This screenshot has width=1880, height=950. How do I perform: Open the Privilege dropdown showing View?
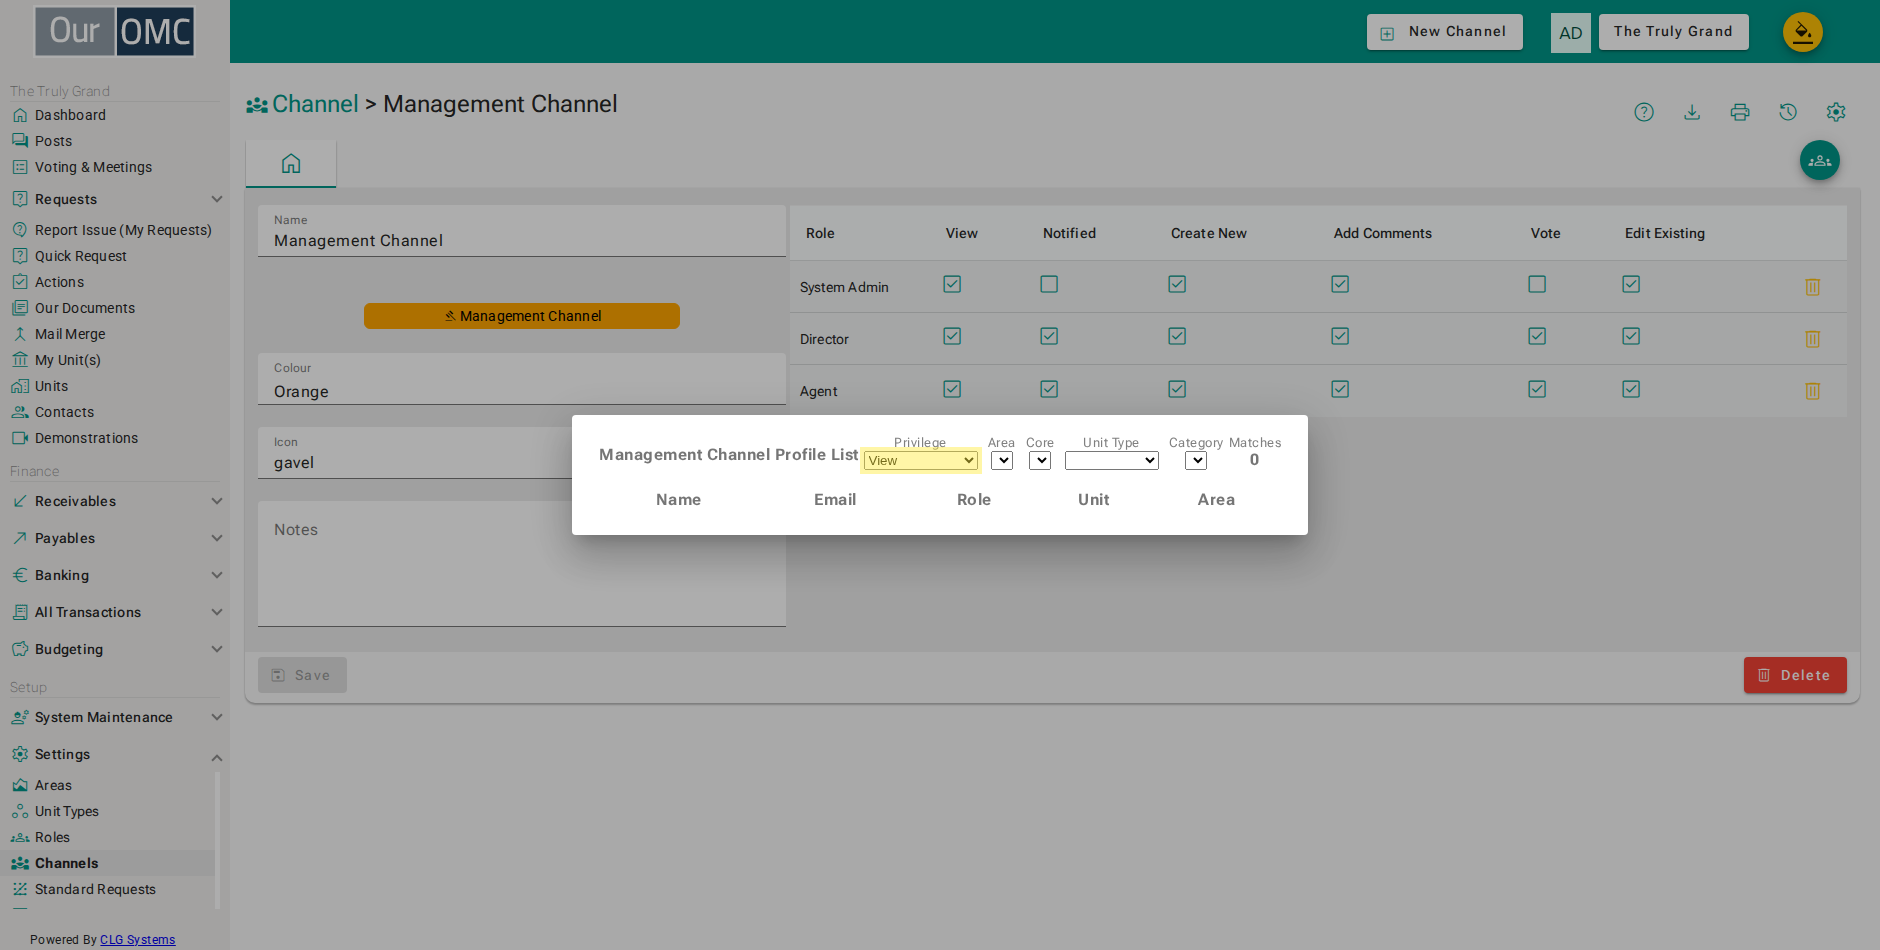point(921,461)
